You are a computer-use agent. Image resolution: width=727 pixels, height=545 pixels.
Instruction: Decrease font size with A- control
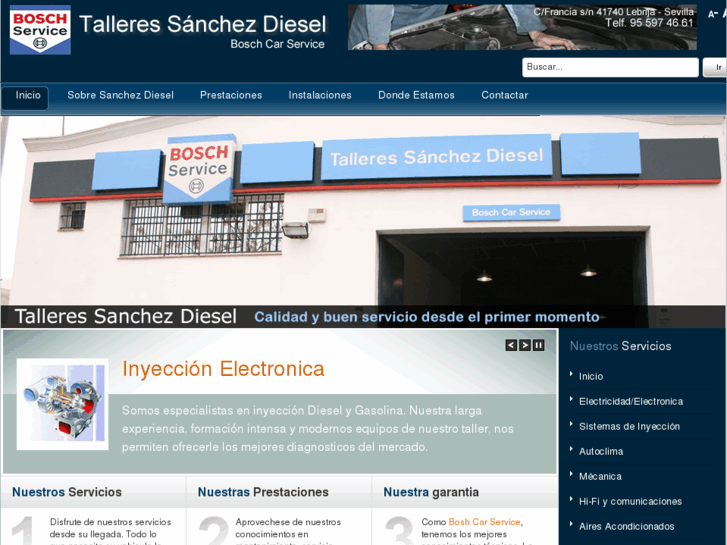(712, 14)
